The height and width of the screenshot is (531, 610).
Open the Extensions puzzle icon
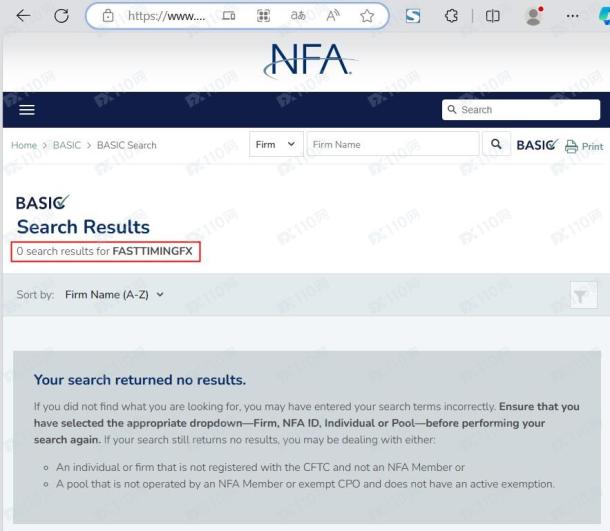point(451,16)
